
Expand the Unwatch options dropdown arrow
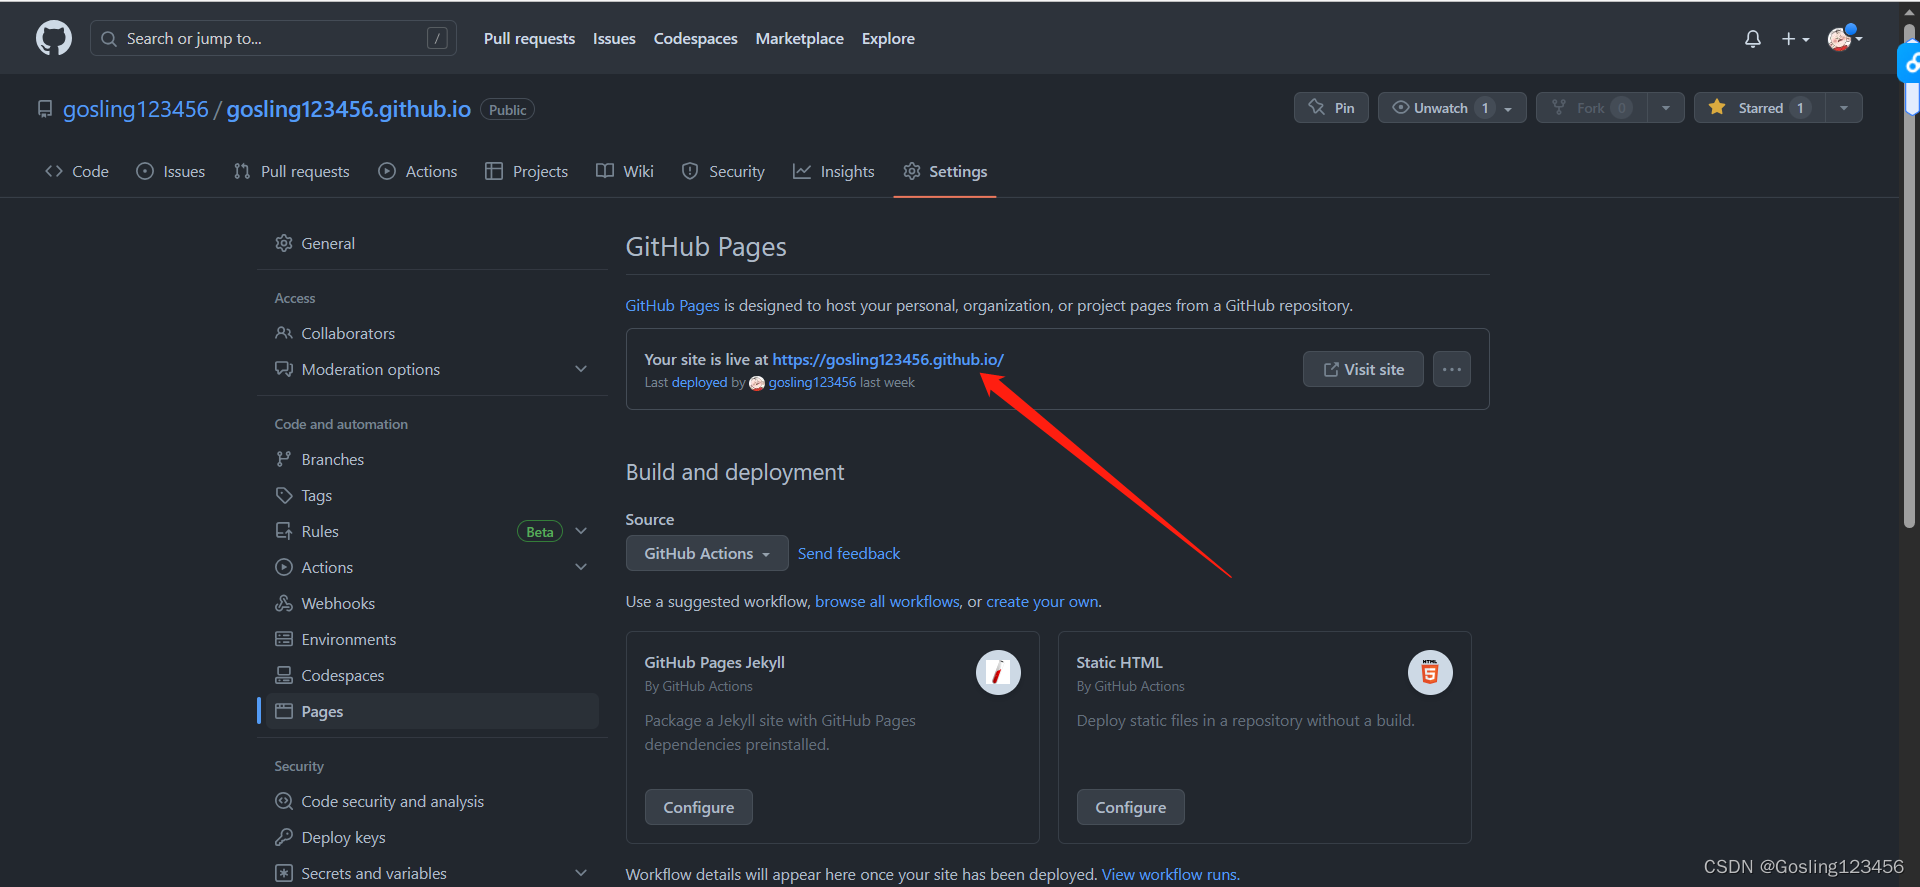pyautogui.click(x=1509, y=108)
